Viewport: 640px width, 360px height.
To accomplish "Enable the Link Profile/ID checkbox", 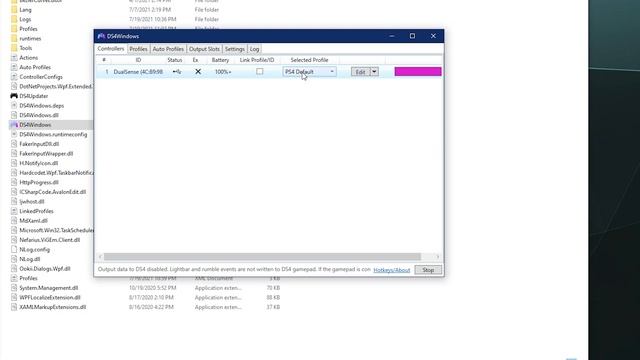I will tap(260, 71).
